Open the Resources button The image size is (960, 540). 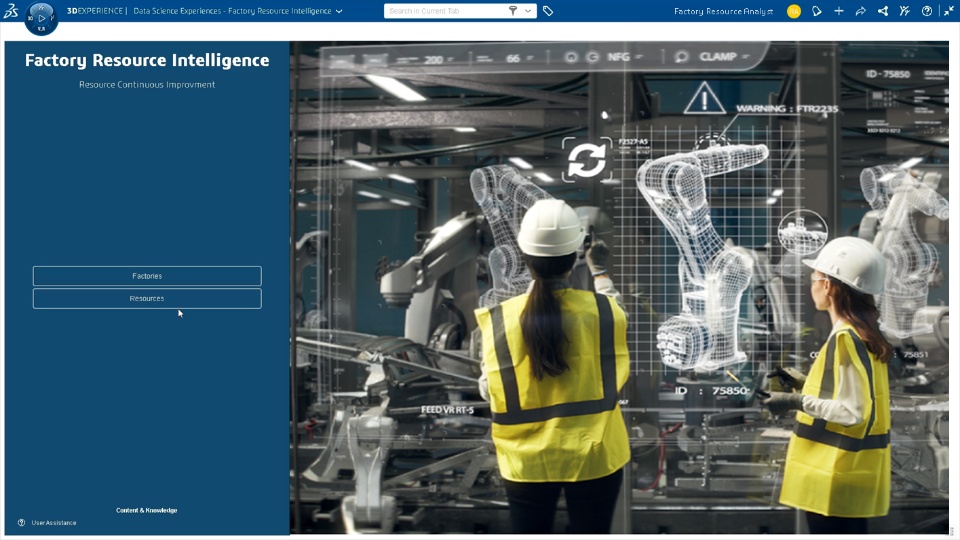tap(147, 299)
